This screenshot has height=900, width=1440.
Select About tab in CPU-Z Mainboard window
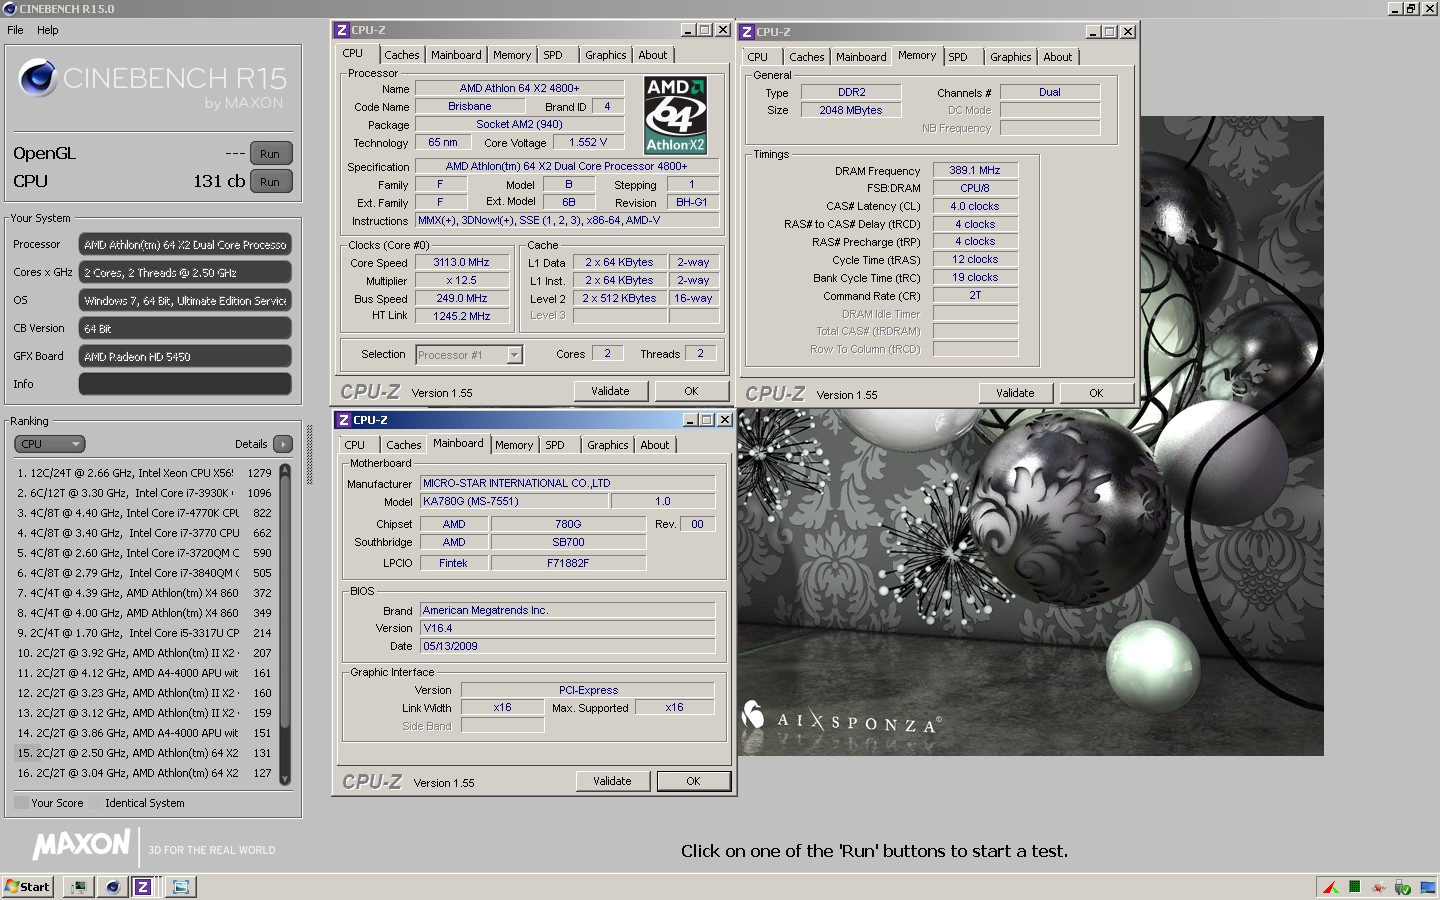pyautogui.click(x=655, y=445)
